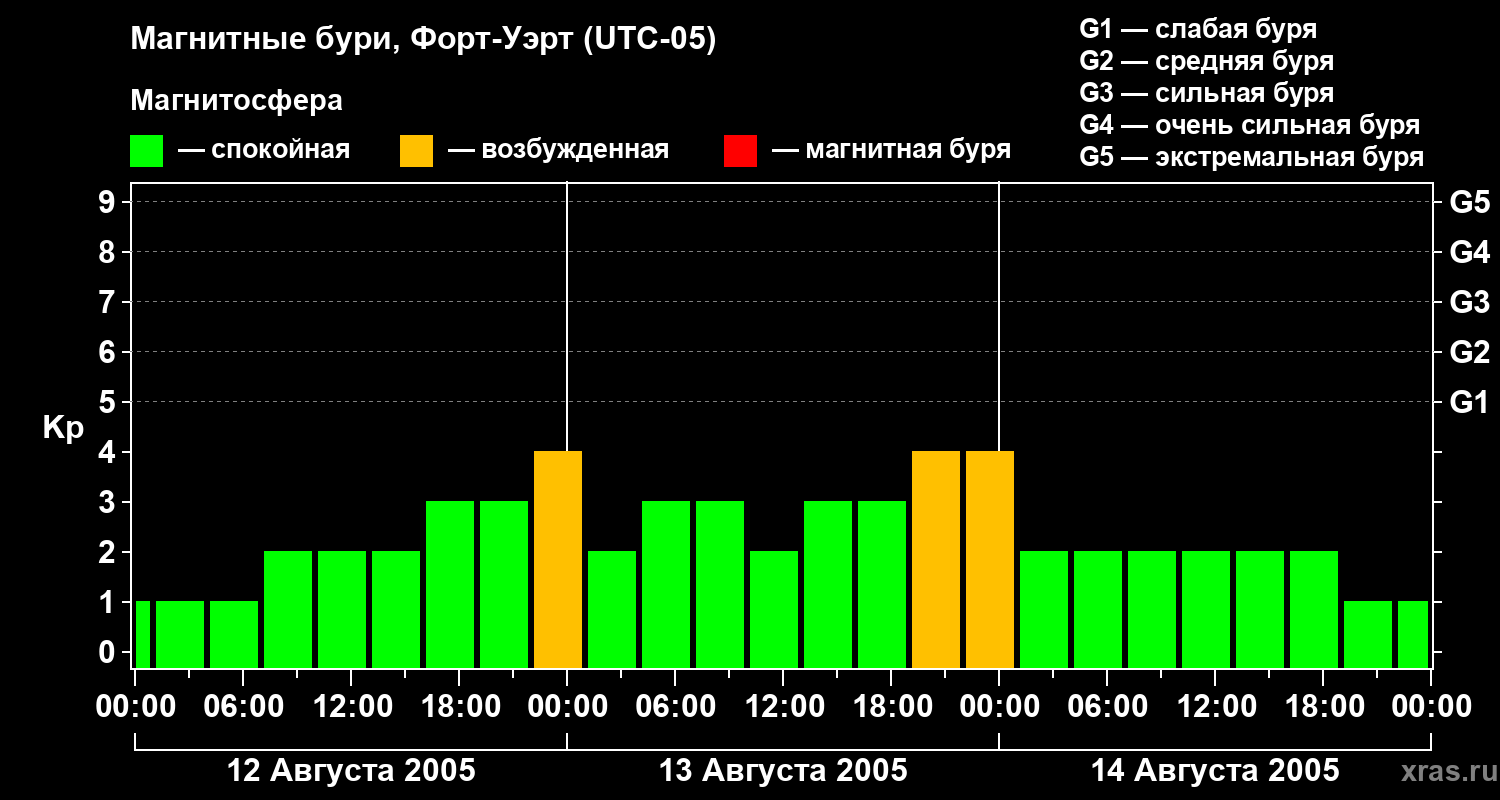Click the date label "13 Августа 2005"
1500x800 pixels.
[783, 771]
